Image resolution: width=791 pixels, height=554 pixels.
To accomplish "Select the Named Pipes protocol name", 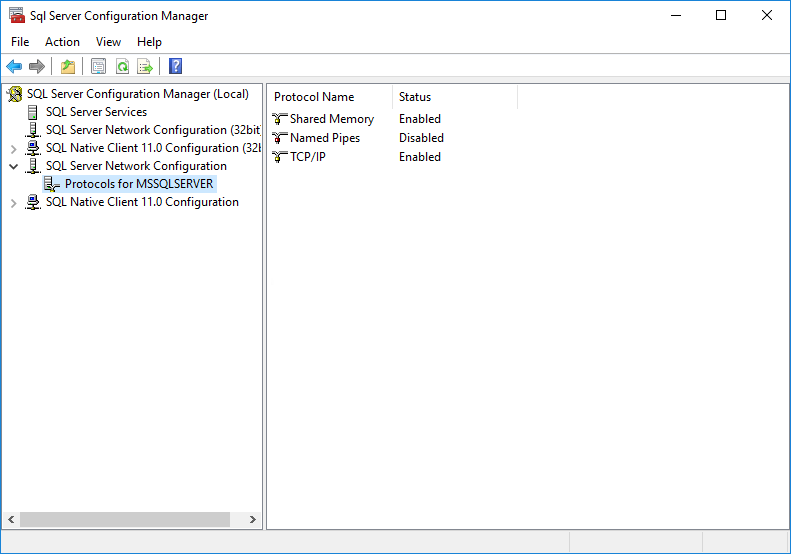I will click(x=325, y=138).
